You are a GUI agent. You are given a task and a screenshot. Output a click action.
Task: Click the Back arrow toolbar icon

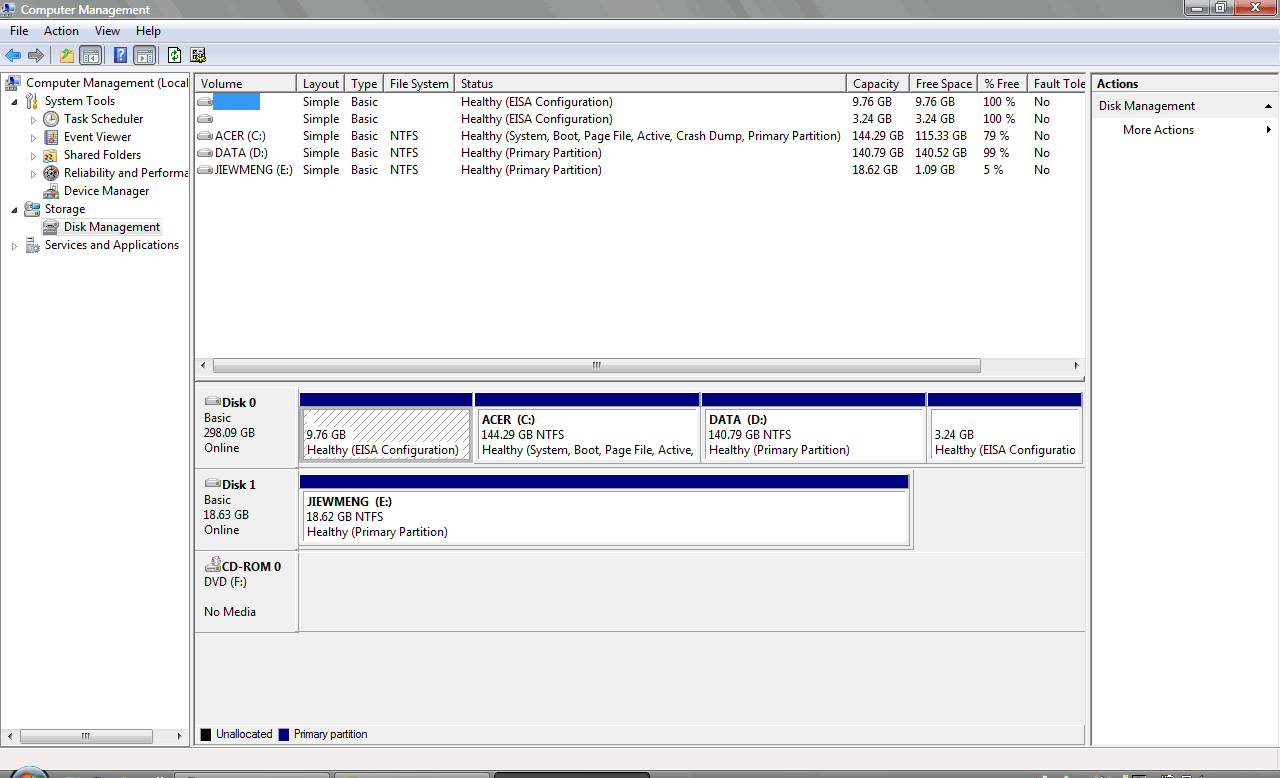click(x=13, y=56)
